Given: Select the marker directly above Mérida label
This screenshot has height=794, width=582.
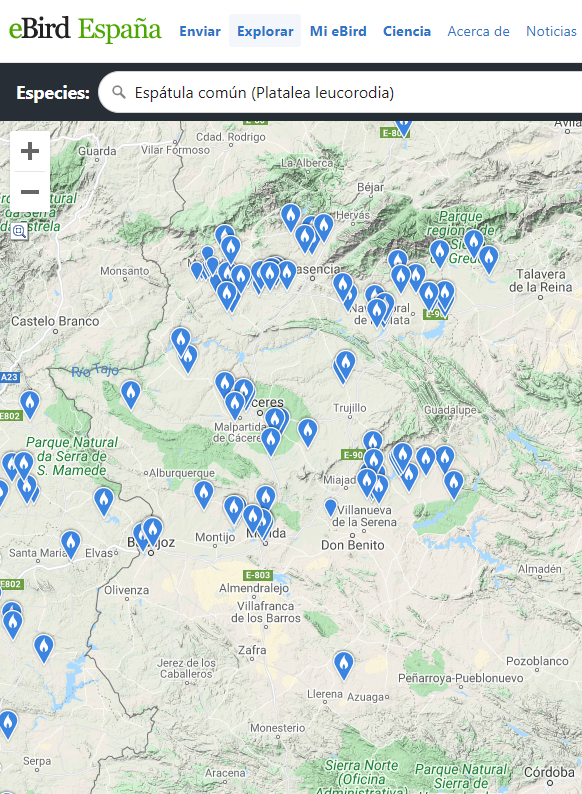Looking at the screenshot, I should coord(265,499).
